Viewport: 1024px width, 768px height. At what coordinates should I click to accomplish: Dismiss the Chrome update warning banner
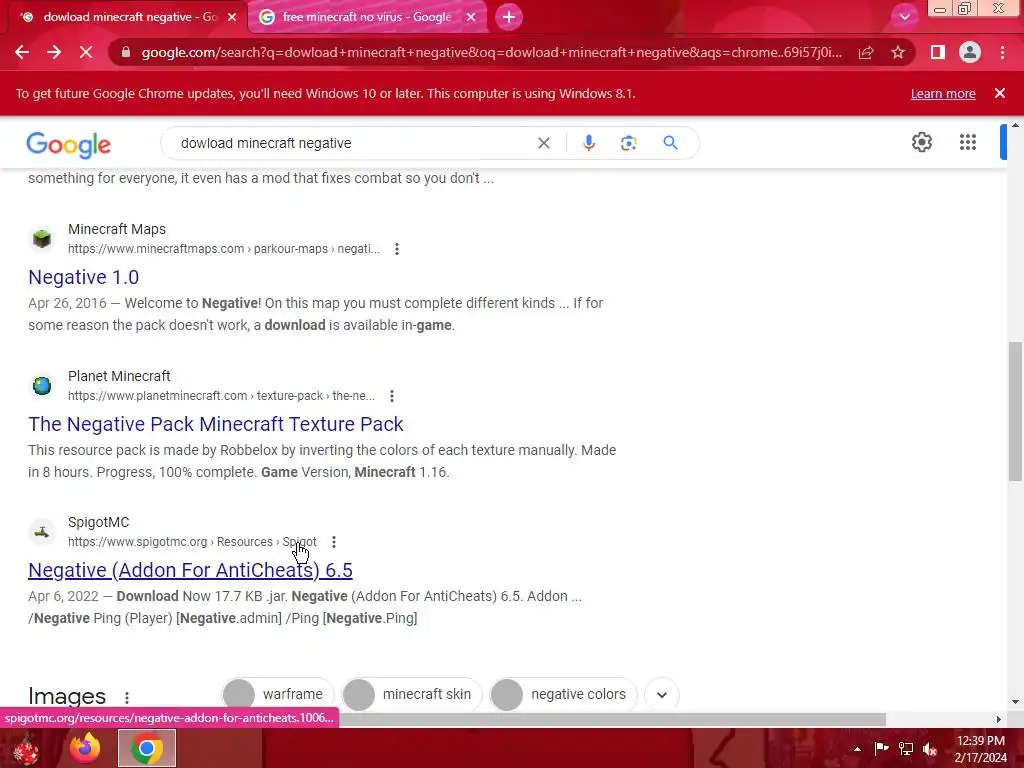tap(999, 93)
